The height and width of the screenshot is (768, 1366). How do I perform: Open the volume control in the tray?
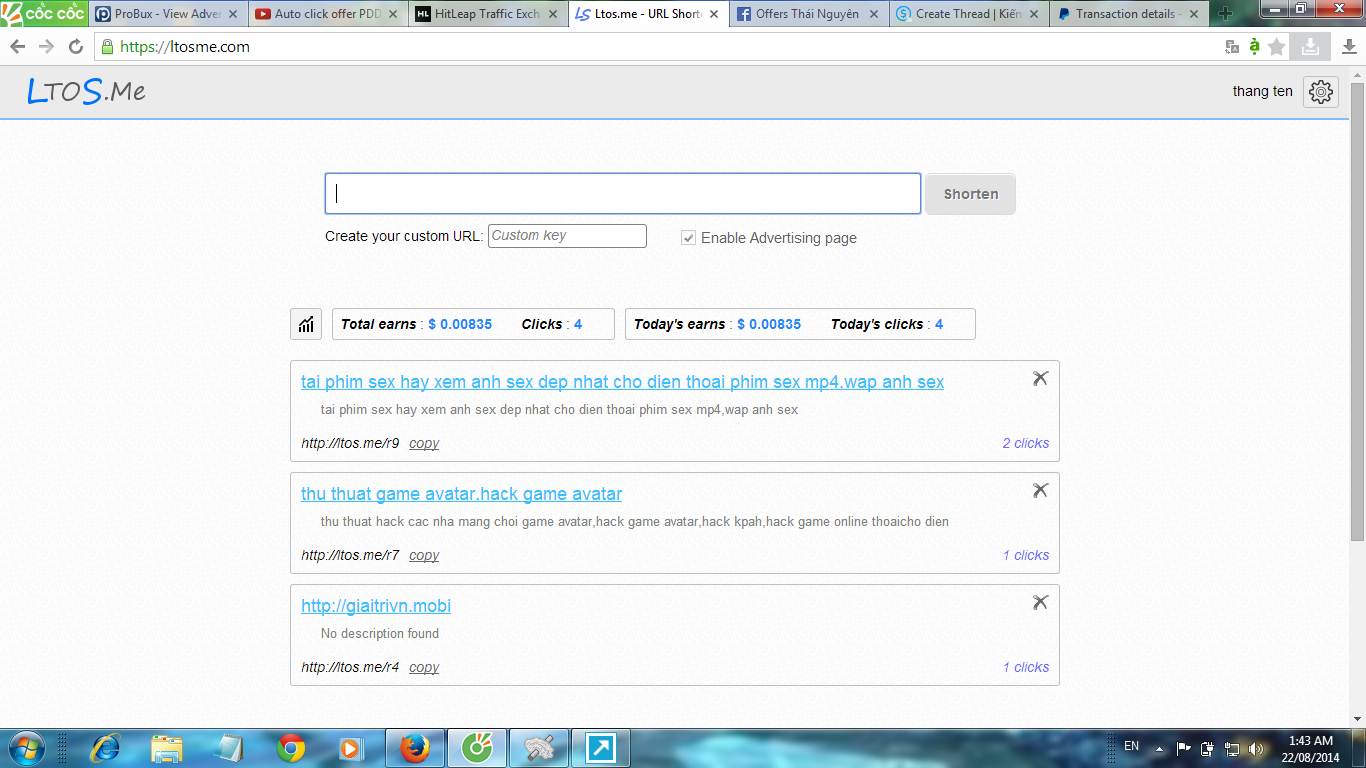[x=1256, y=748]
